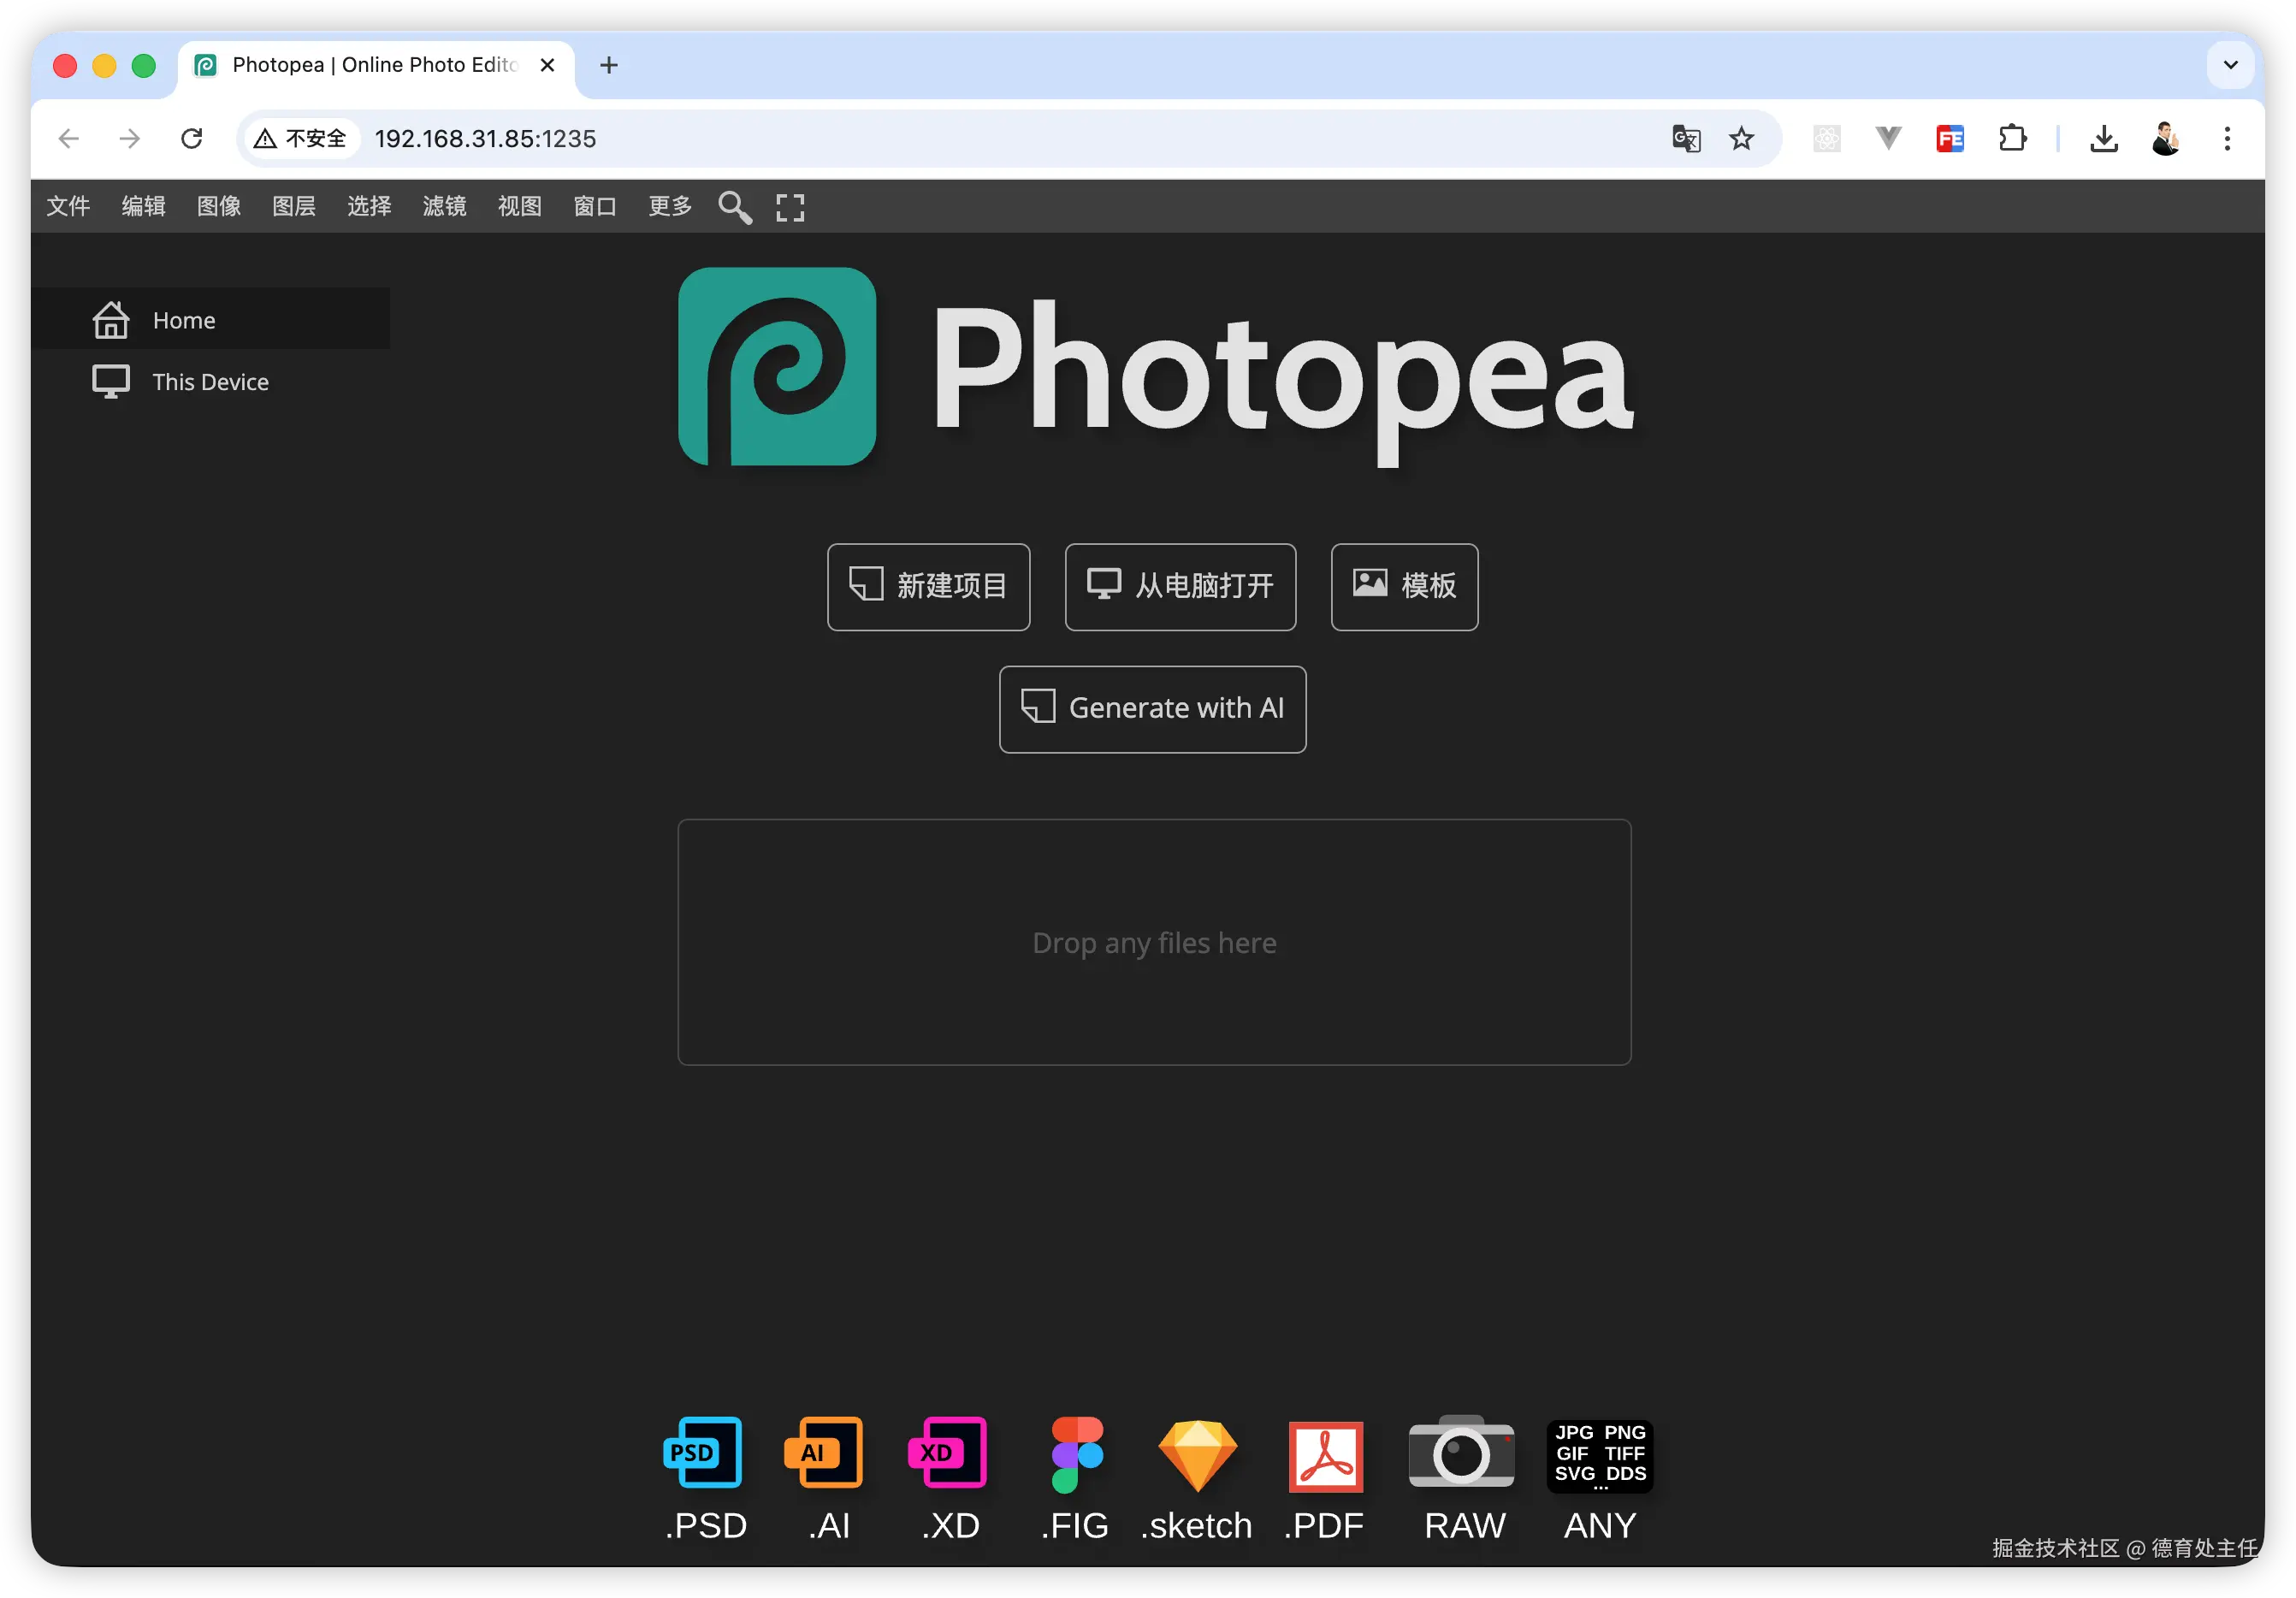Screen dimensions: 2296x1598
Task: Click the Generate with AI button
Action: tap(1152, 709)
